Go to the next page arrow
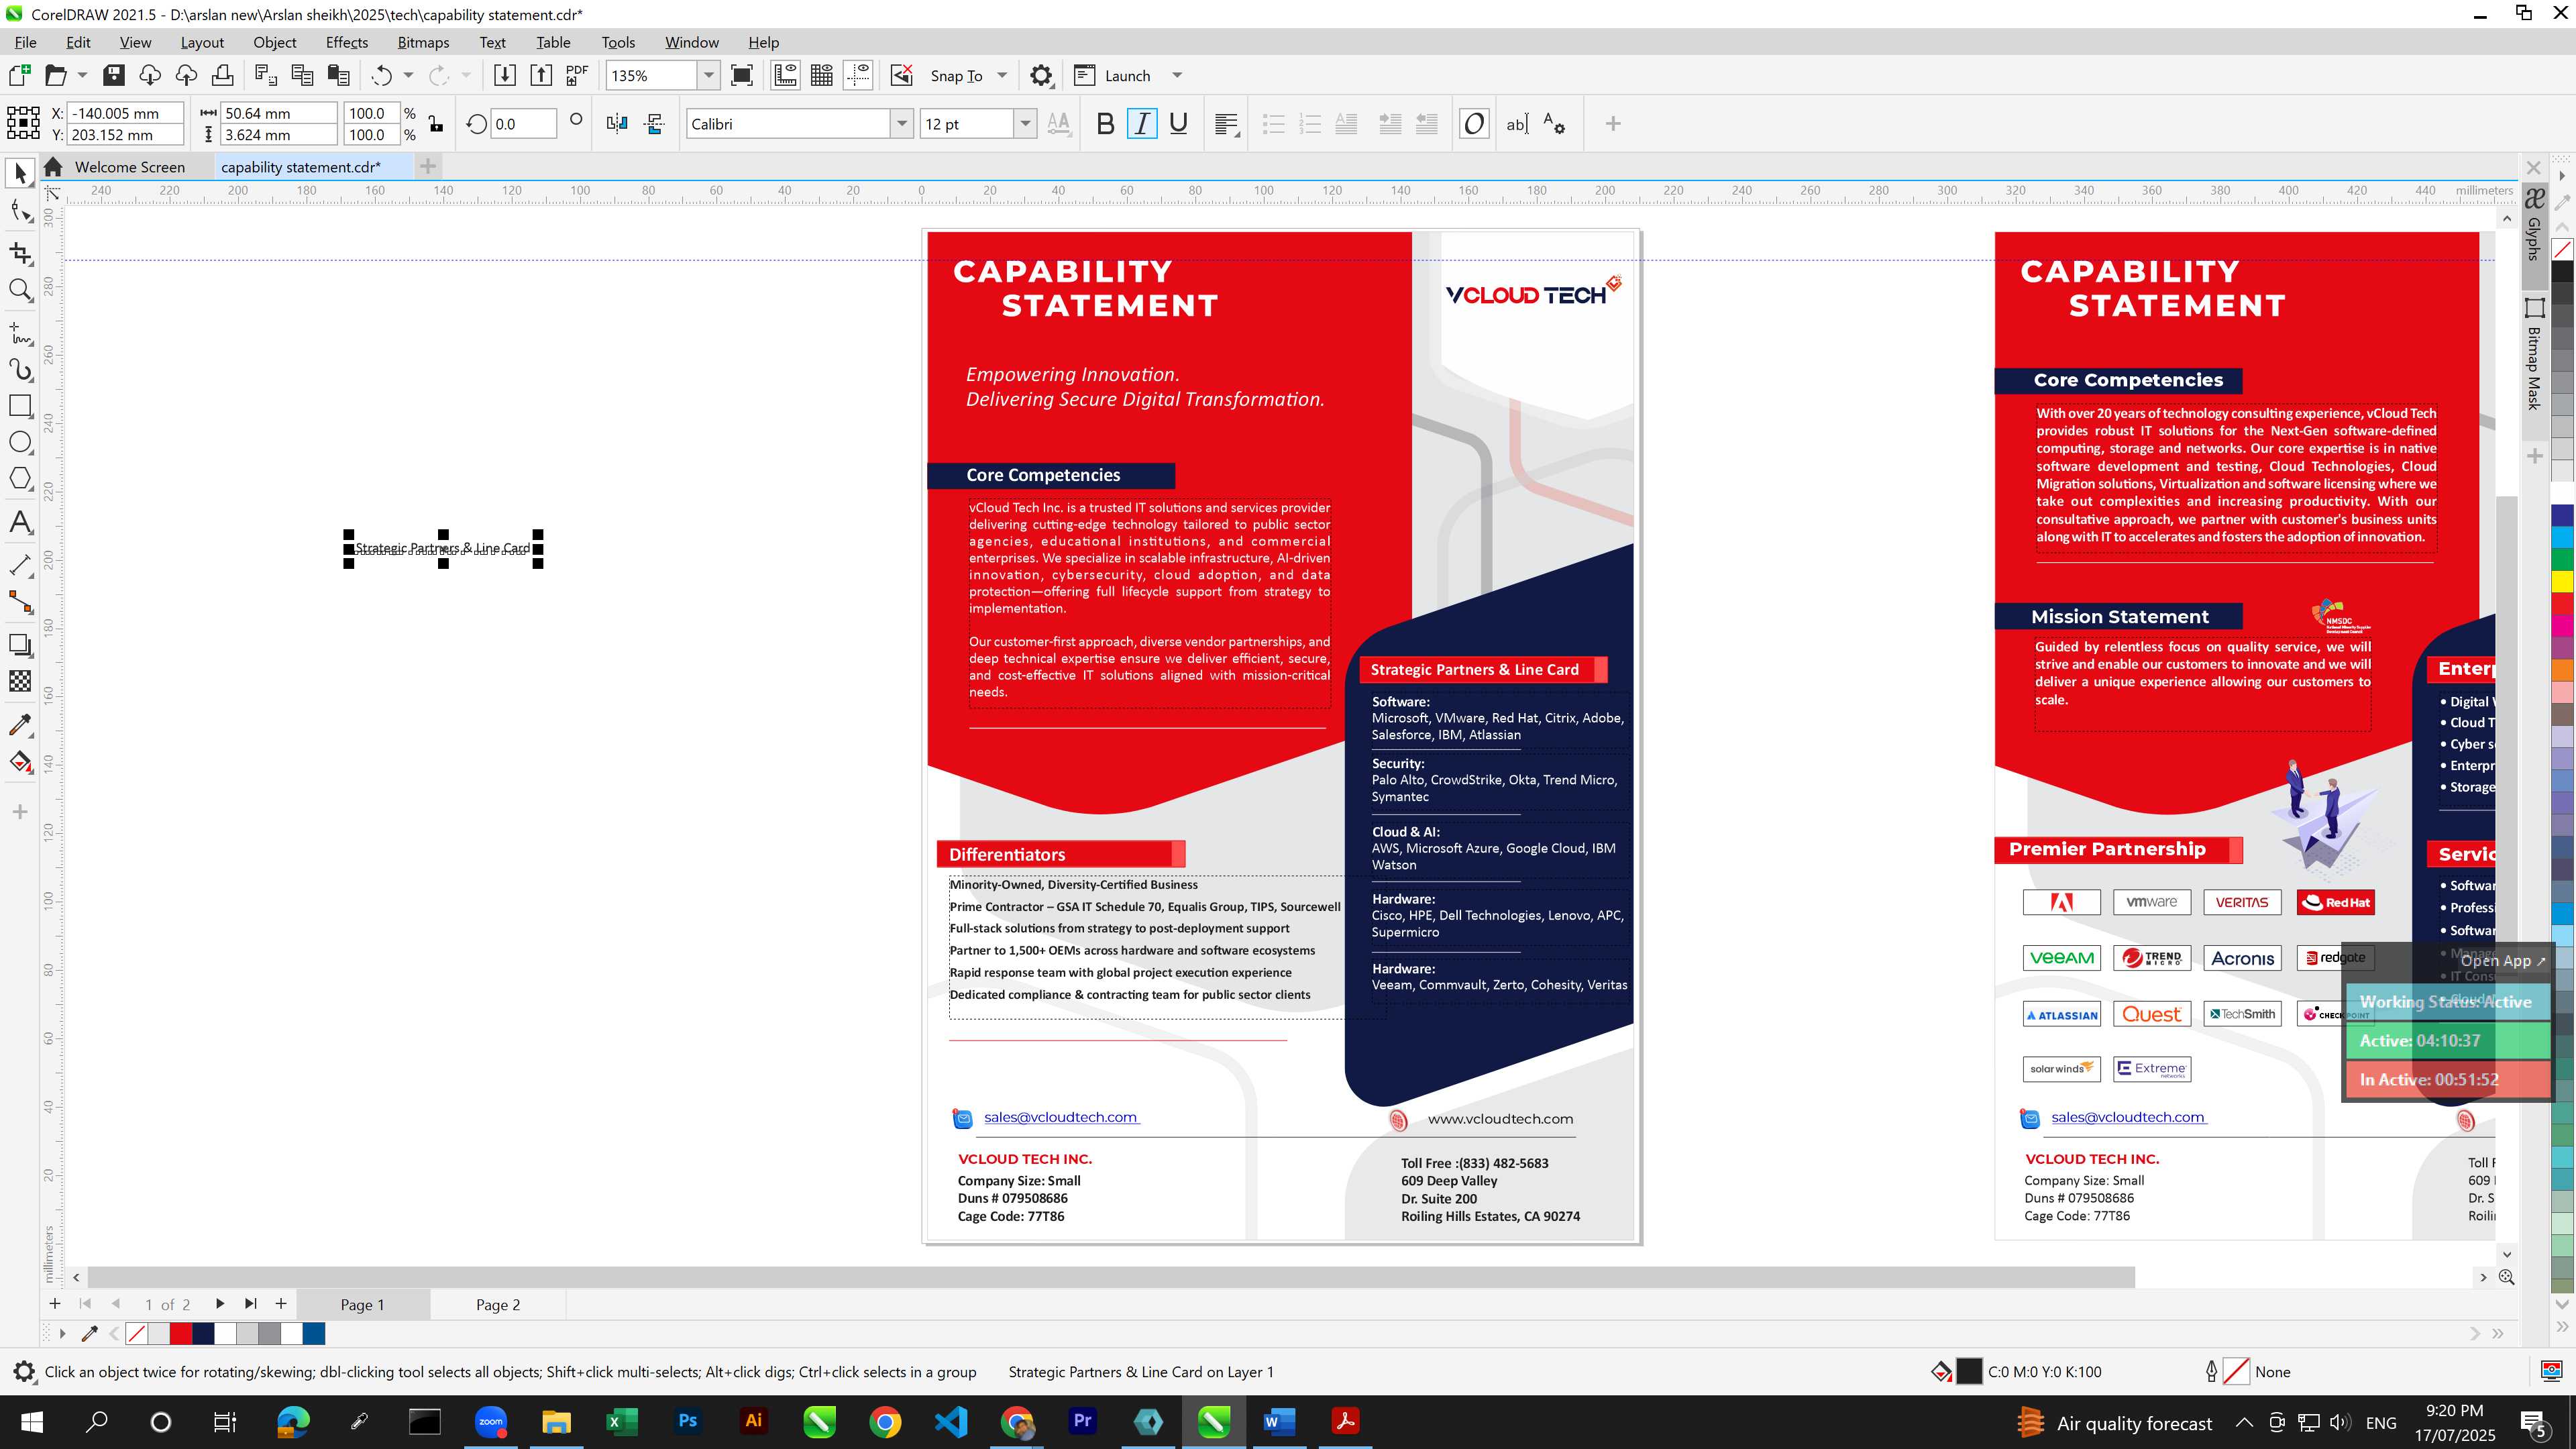 (x=219, y=1304)
